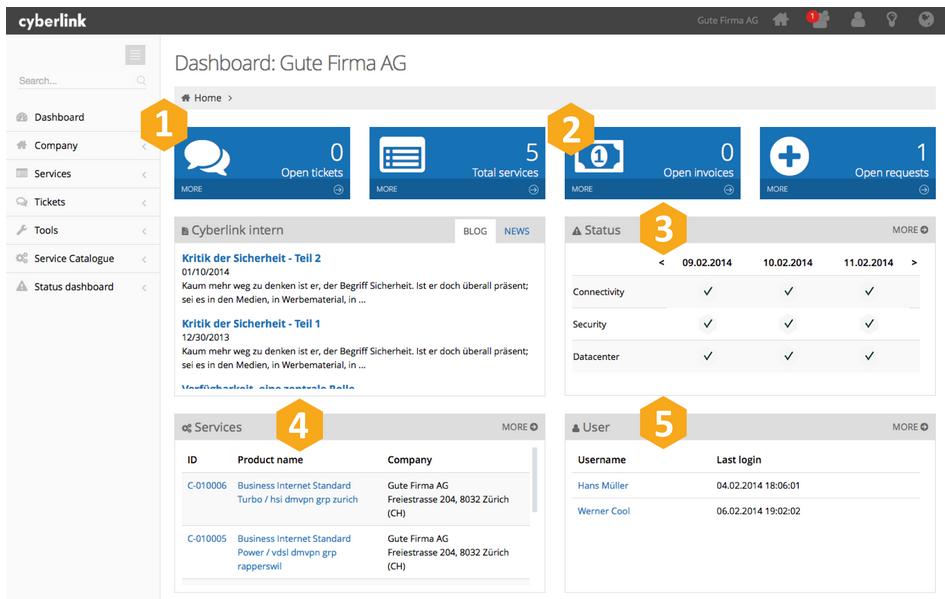Select the Dashboard sidebar item

coord(83,117)
